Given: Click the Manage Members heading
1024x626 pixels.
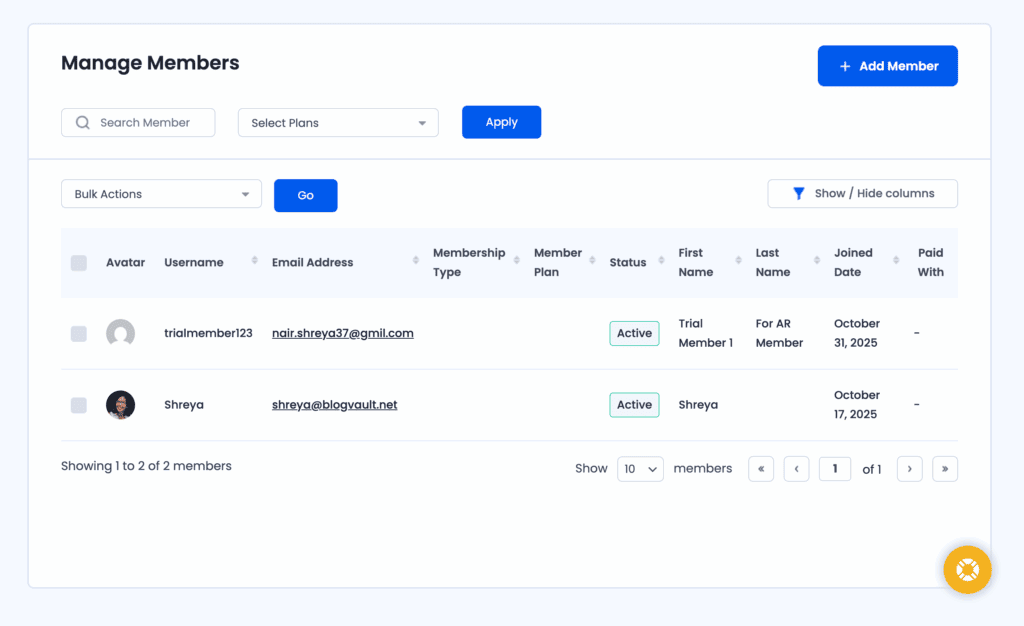Looking at the screenshot, I should (150, 63).
